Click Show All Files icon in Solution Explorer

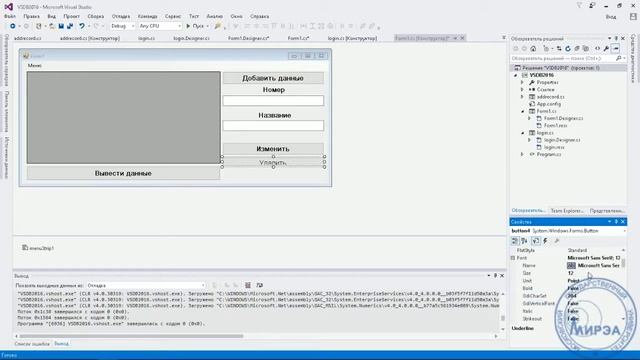(x=586, y=49)
